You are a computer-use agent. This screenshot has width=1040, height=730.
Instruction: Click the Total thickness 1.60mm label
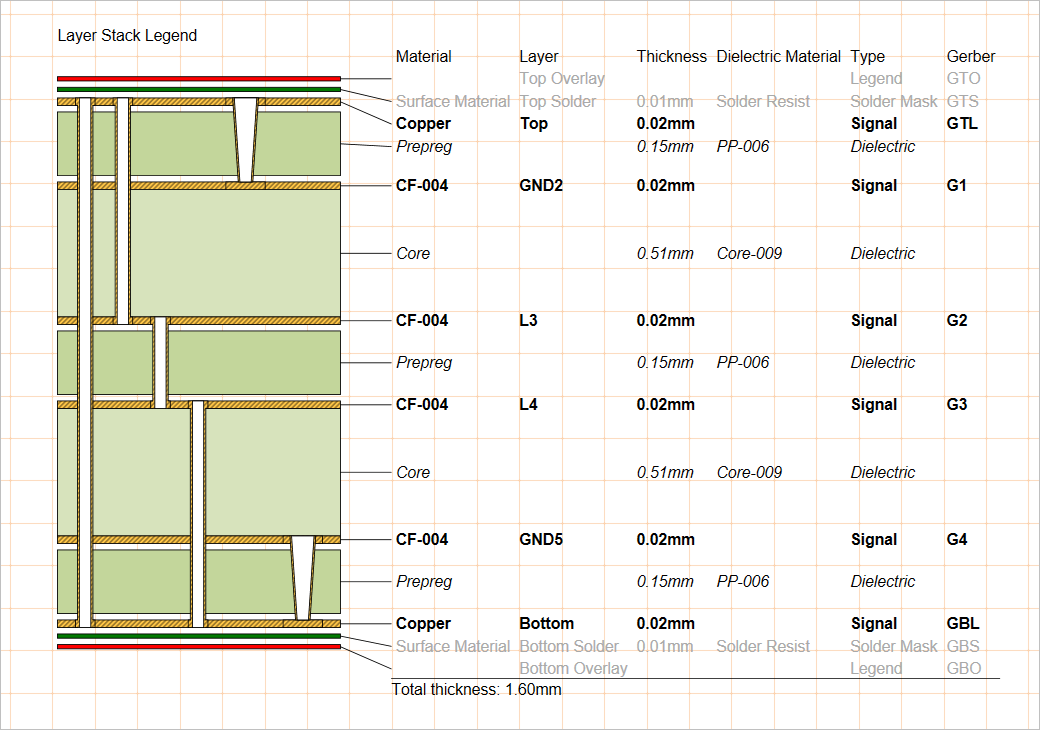pyautogui.click(x=478, y=689)
